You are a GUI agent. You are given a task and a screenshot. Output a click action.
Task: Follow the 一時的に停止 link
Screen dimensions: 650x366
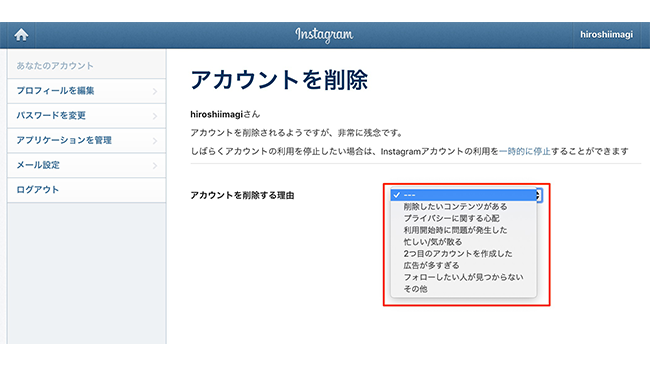[525, 151]
